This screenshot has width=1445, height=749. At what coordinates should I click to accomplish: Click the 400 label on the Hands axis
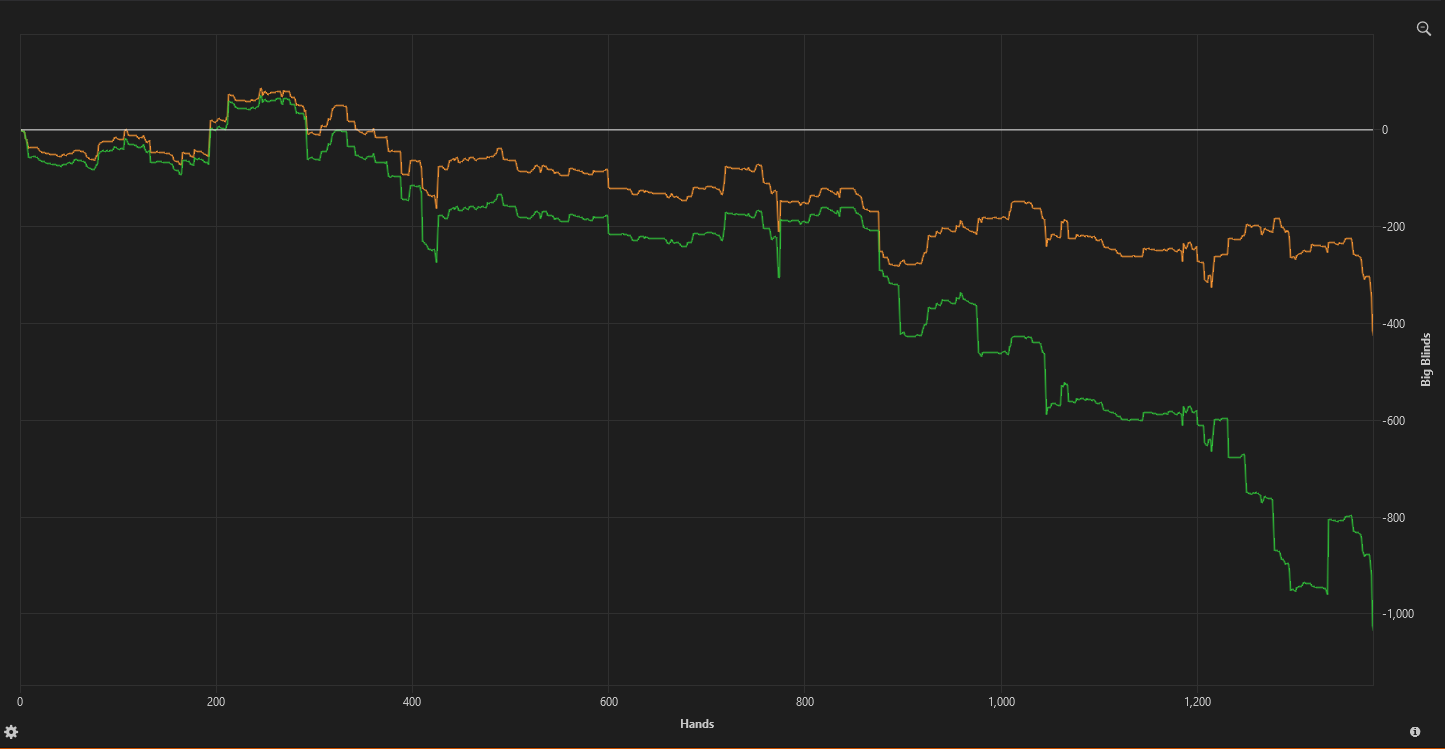click(x=412, y=702)
